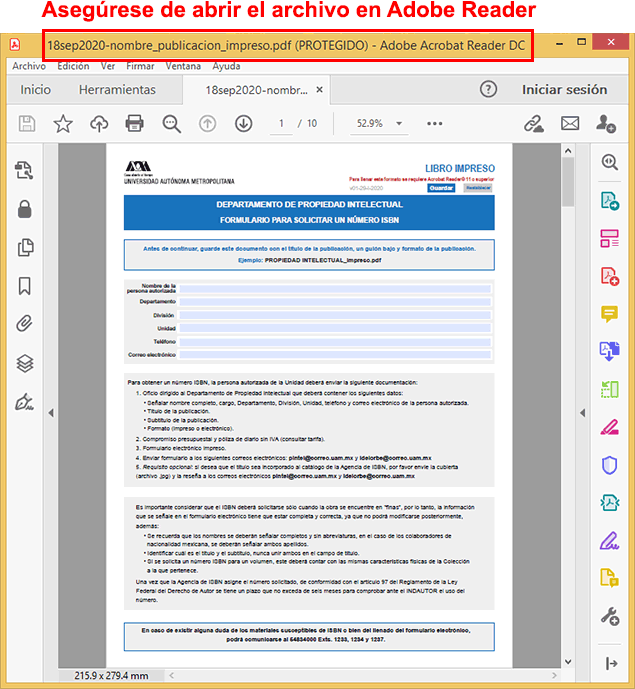Open the Archivo menu

[29, 66]
